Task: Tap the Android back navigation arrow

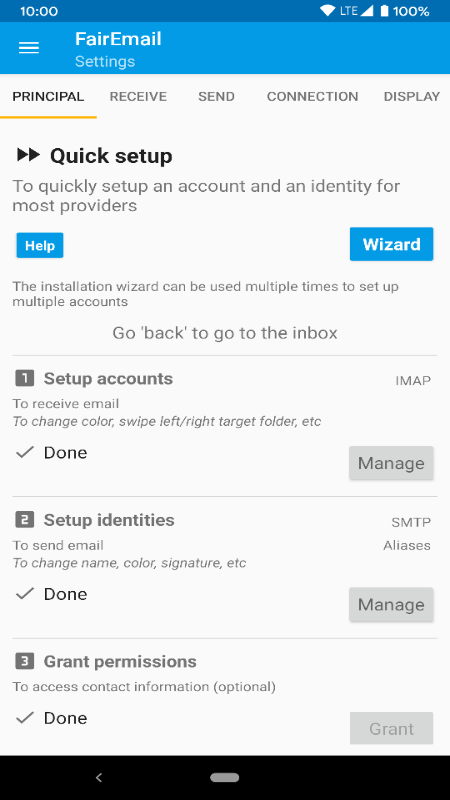Action: pyautogui.click(x=99, y=778)
